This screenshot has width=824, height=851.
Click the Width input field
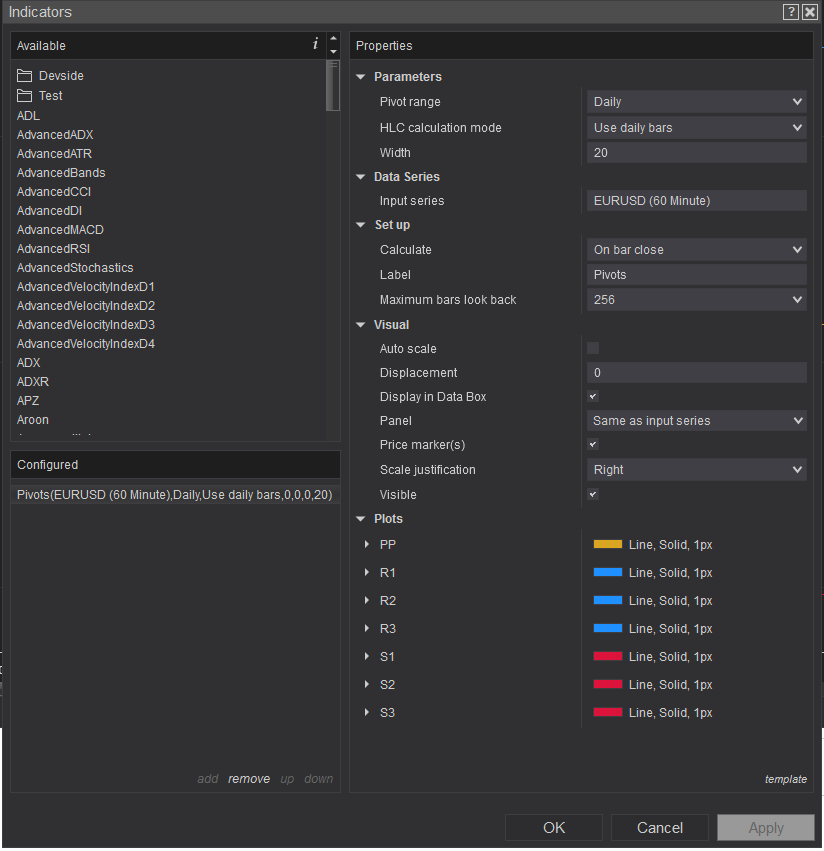pos(696,153)
